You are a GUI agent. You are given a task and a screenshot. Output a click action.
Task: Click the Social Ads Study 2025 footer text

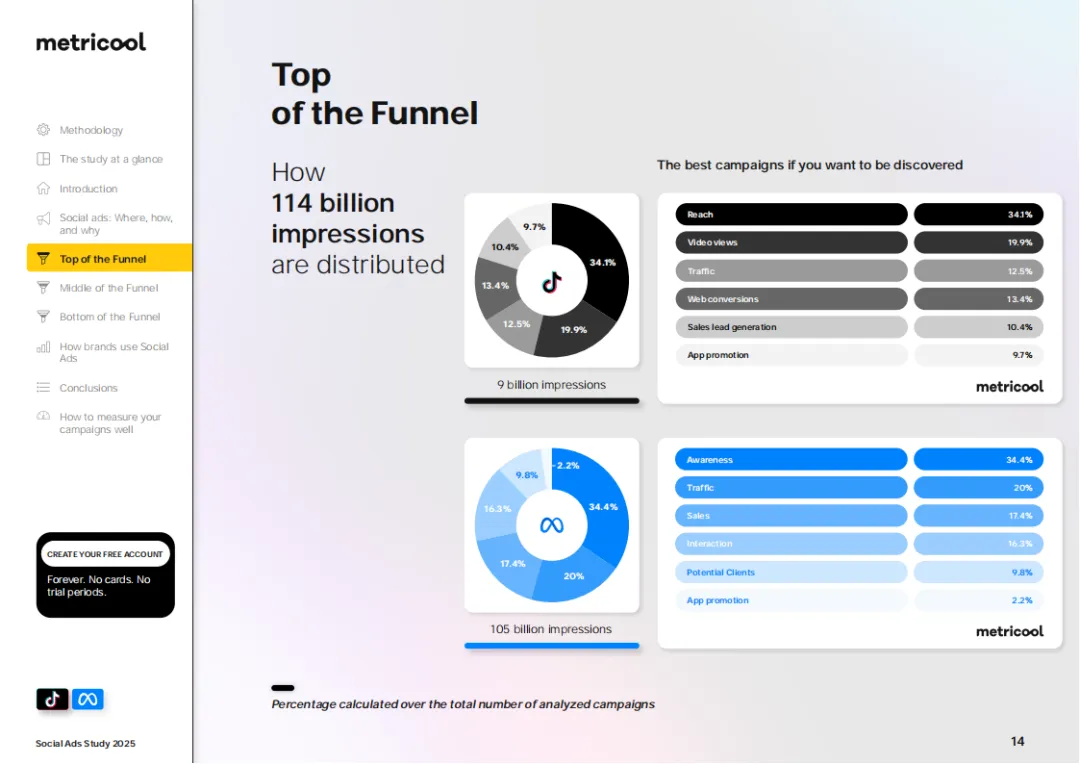85,743
